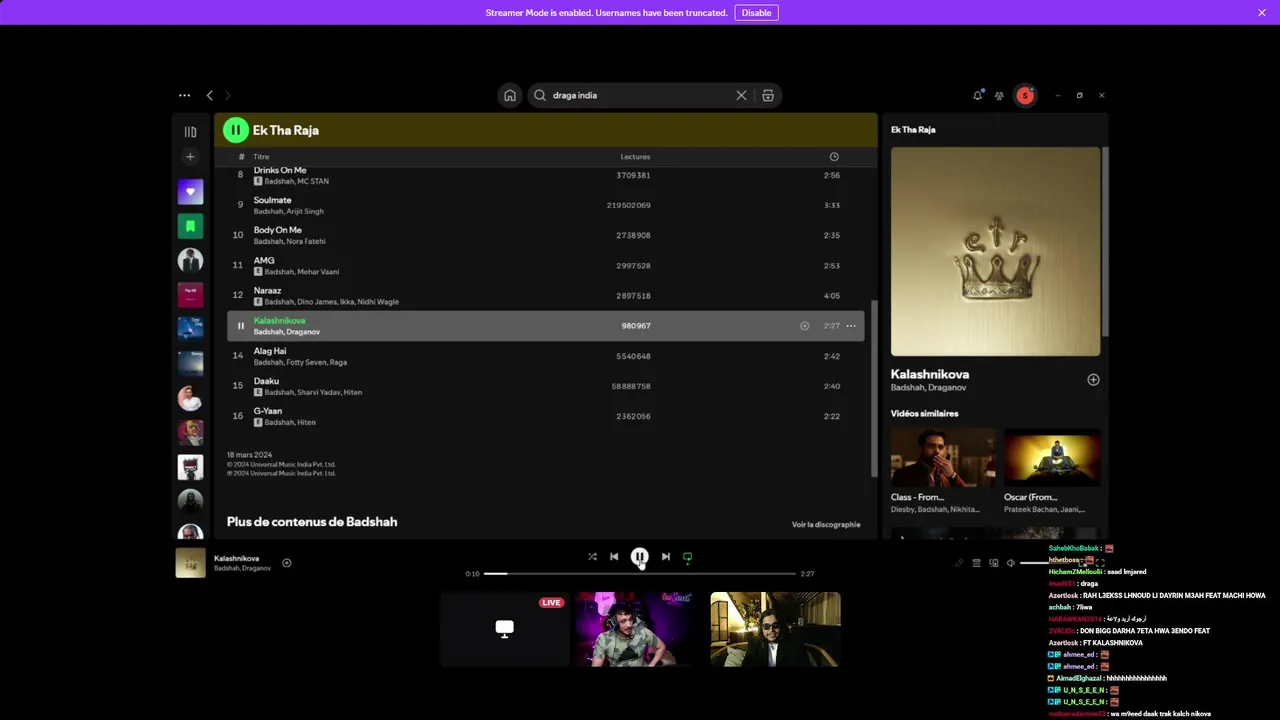Sort by the Titre column header
The image size is (1280, 720).
(261, 157)
